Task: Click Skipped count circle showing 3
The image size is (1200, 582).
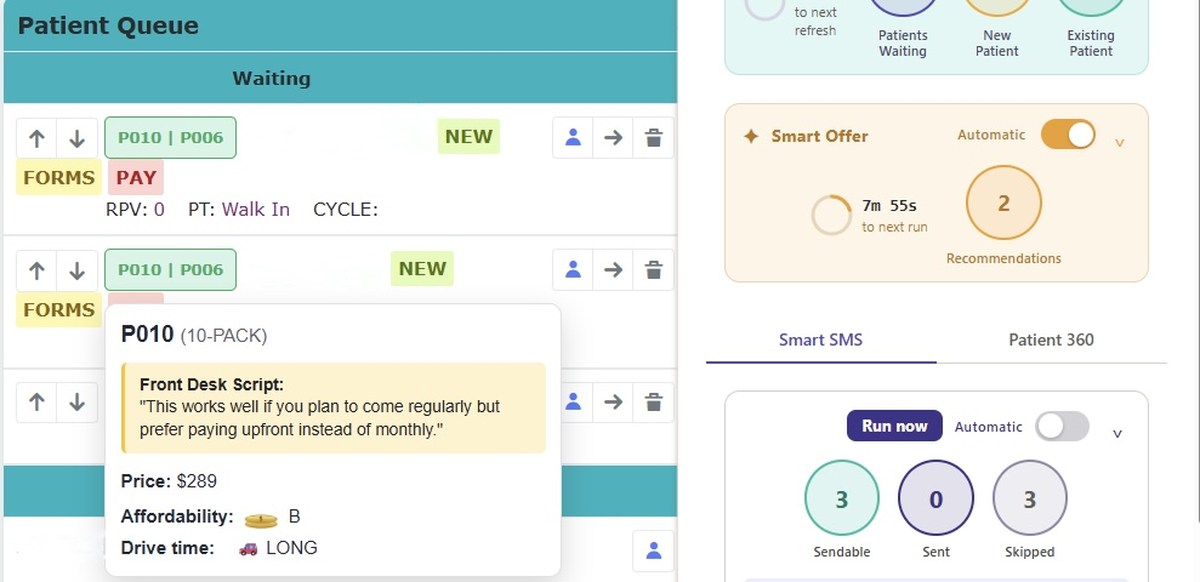Action: coord(1030,499)
